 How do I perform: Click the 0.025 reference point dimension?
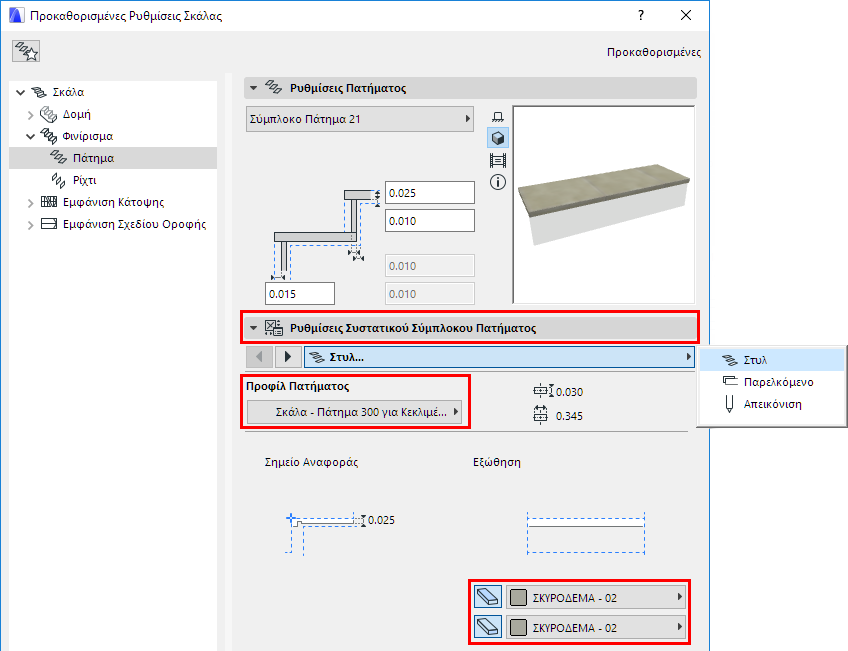[x=381, y=520]
